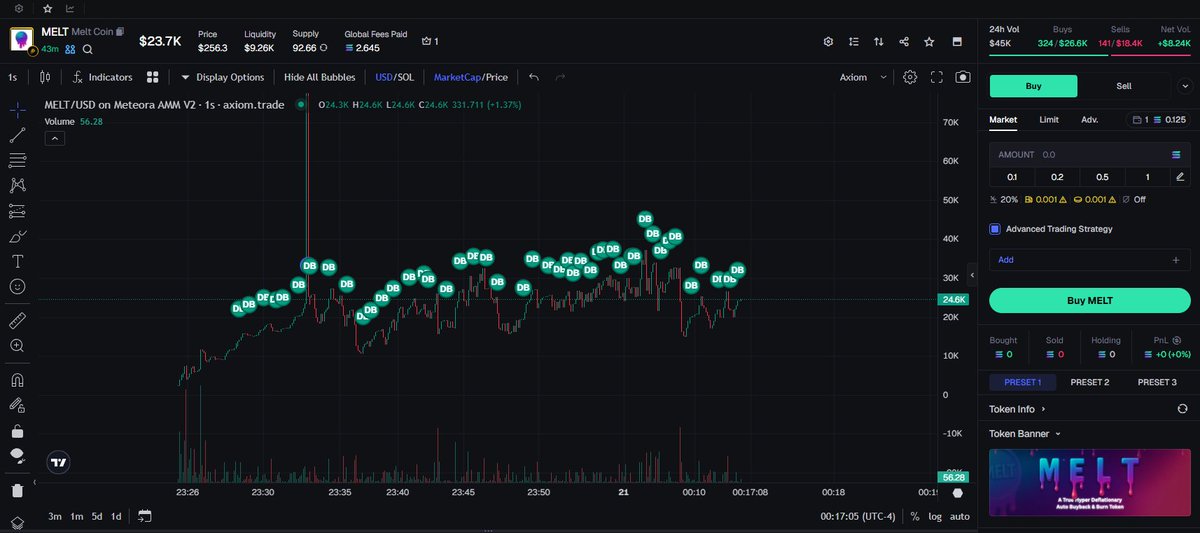1200x533 pixels.
Task: Open the timezone UTC-4 selector
Action: click(857, 517)
